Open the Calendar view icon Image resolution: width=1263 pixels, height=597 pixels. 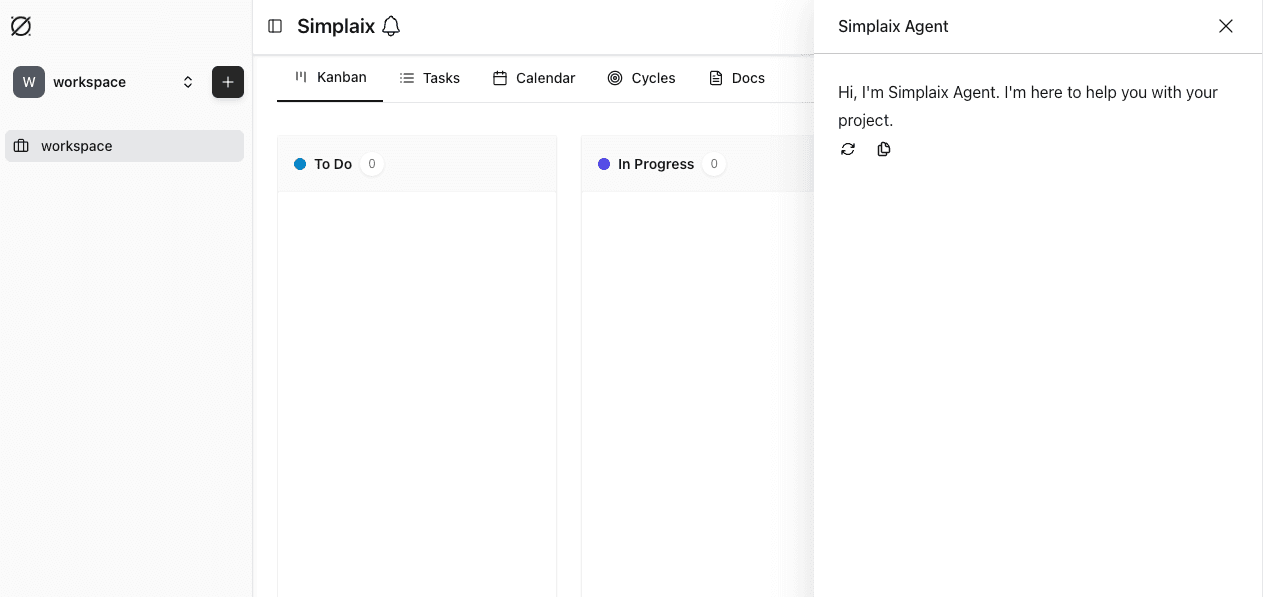pyautogui.click(x=499, y=77)
